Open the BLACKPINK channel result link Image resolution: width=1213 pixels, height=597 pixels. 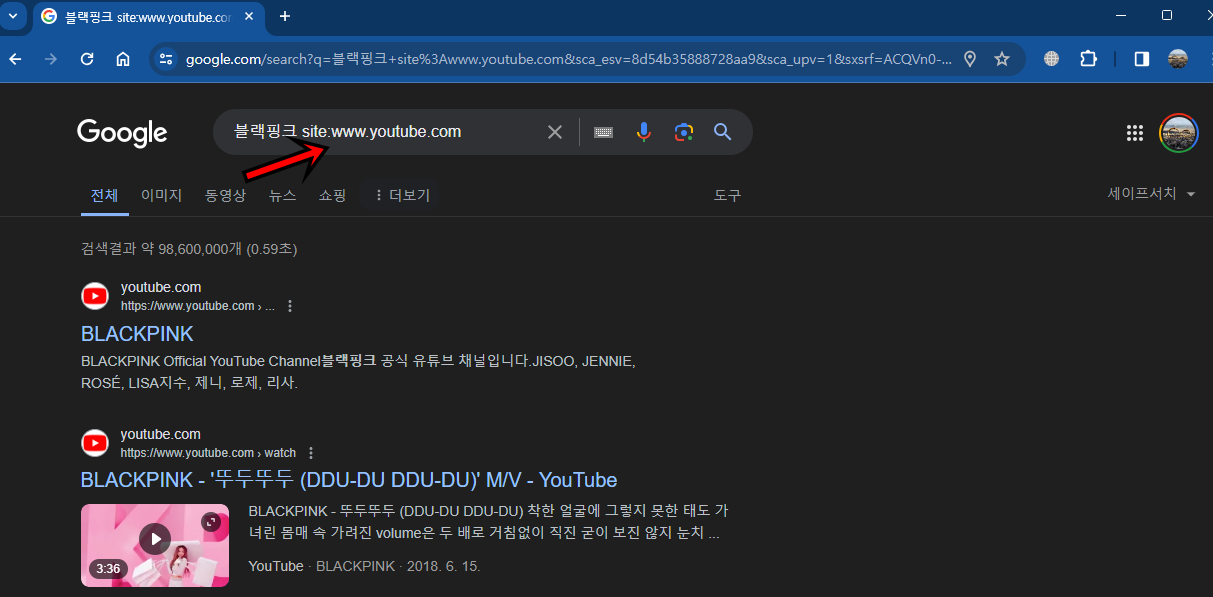click(x=137, y=334)
